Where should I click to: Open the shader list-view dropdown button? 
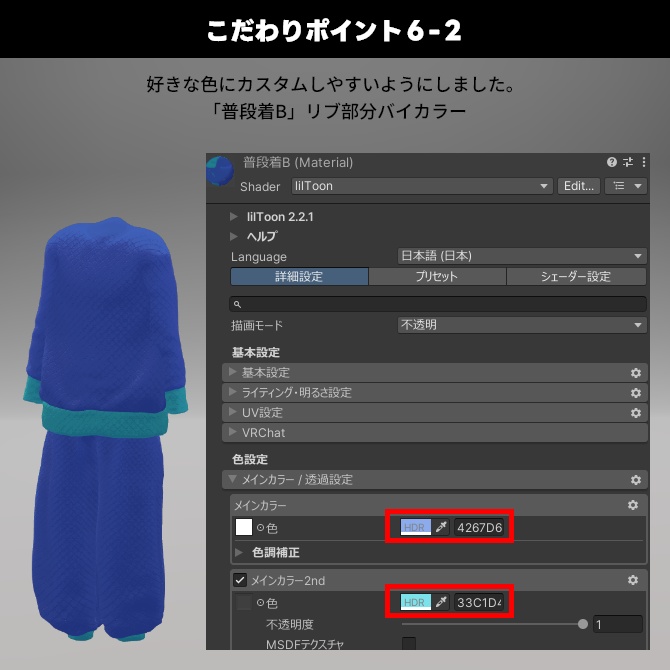click(x=626, y=186)
